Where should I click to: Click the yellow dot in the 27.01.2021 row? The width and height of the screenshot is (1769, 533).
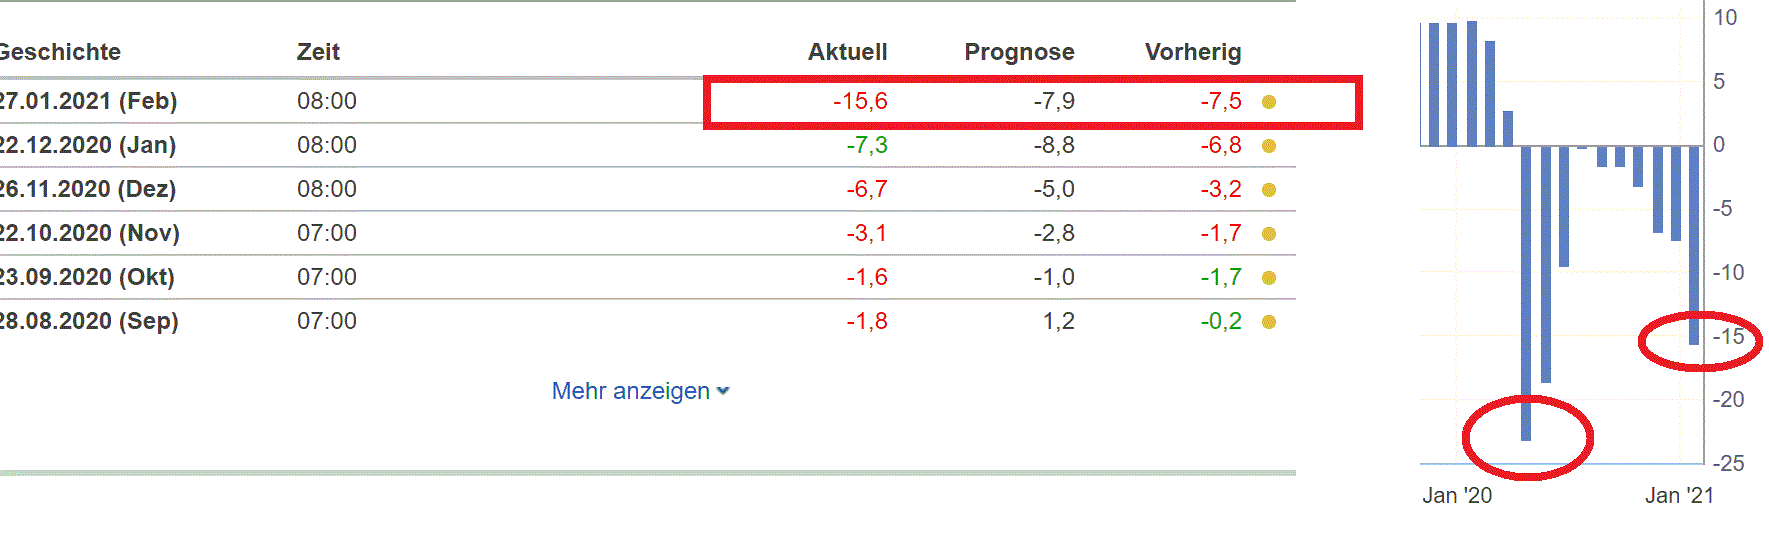click(1269, 102)
